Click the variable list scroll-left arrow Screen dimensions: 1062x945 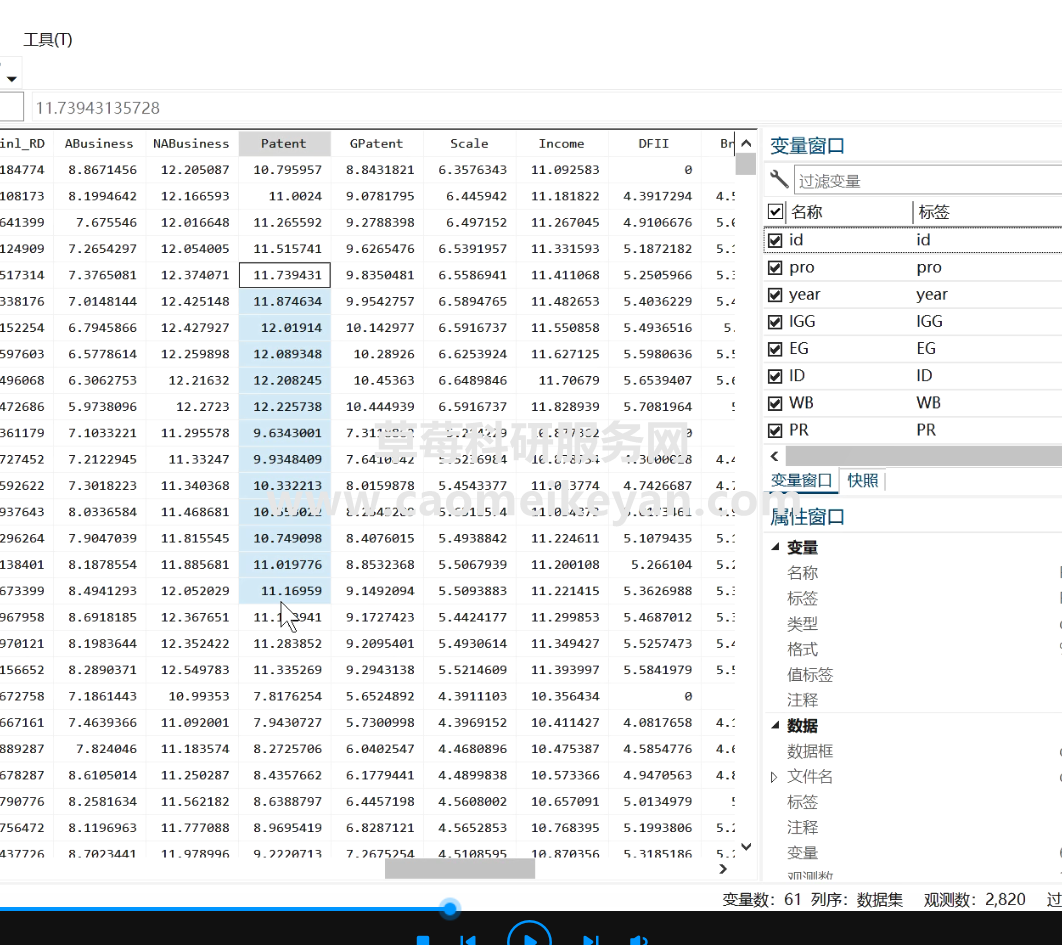pos(774,457)
